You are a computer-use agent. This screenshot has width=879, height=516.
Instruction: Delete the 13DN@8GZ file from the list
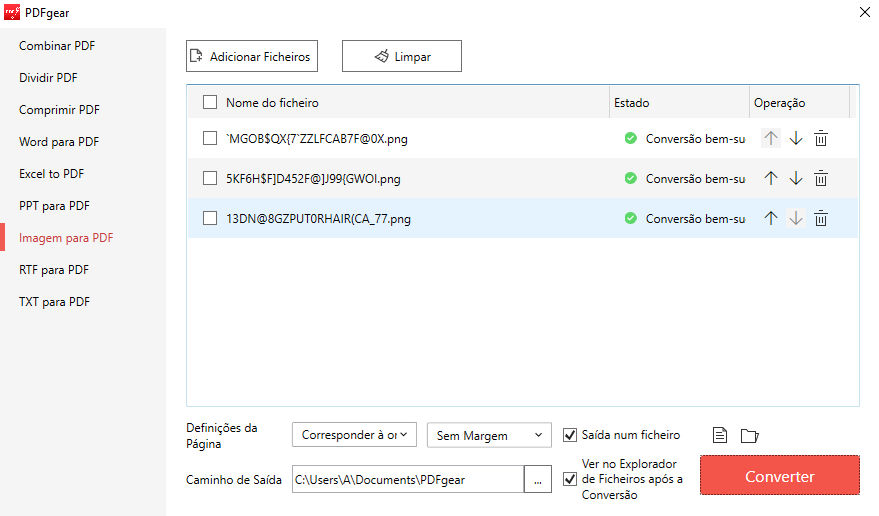821,218
